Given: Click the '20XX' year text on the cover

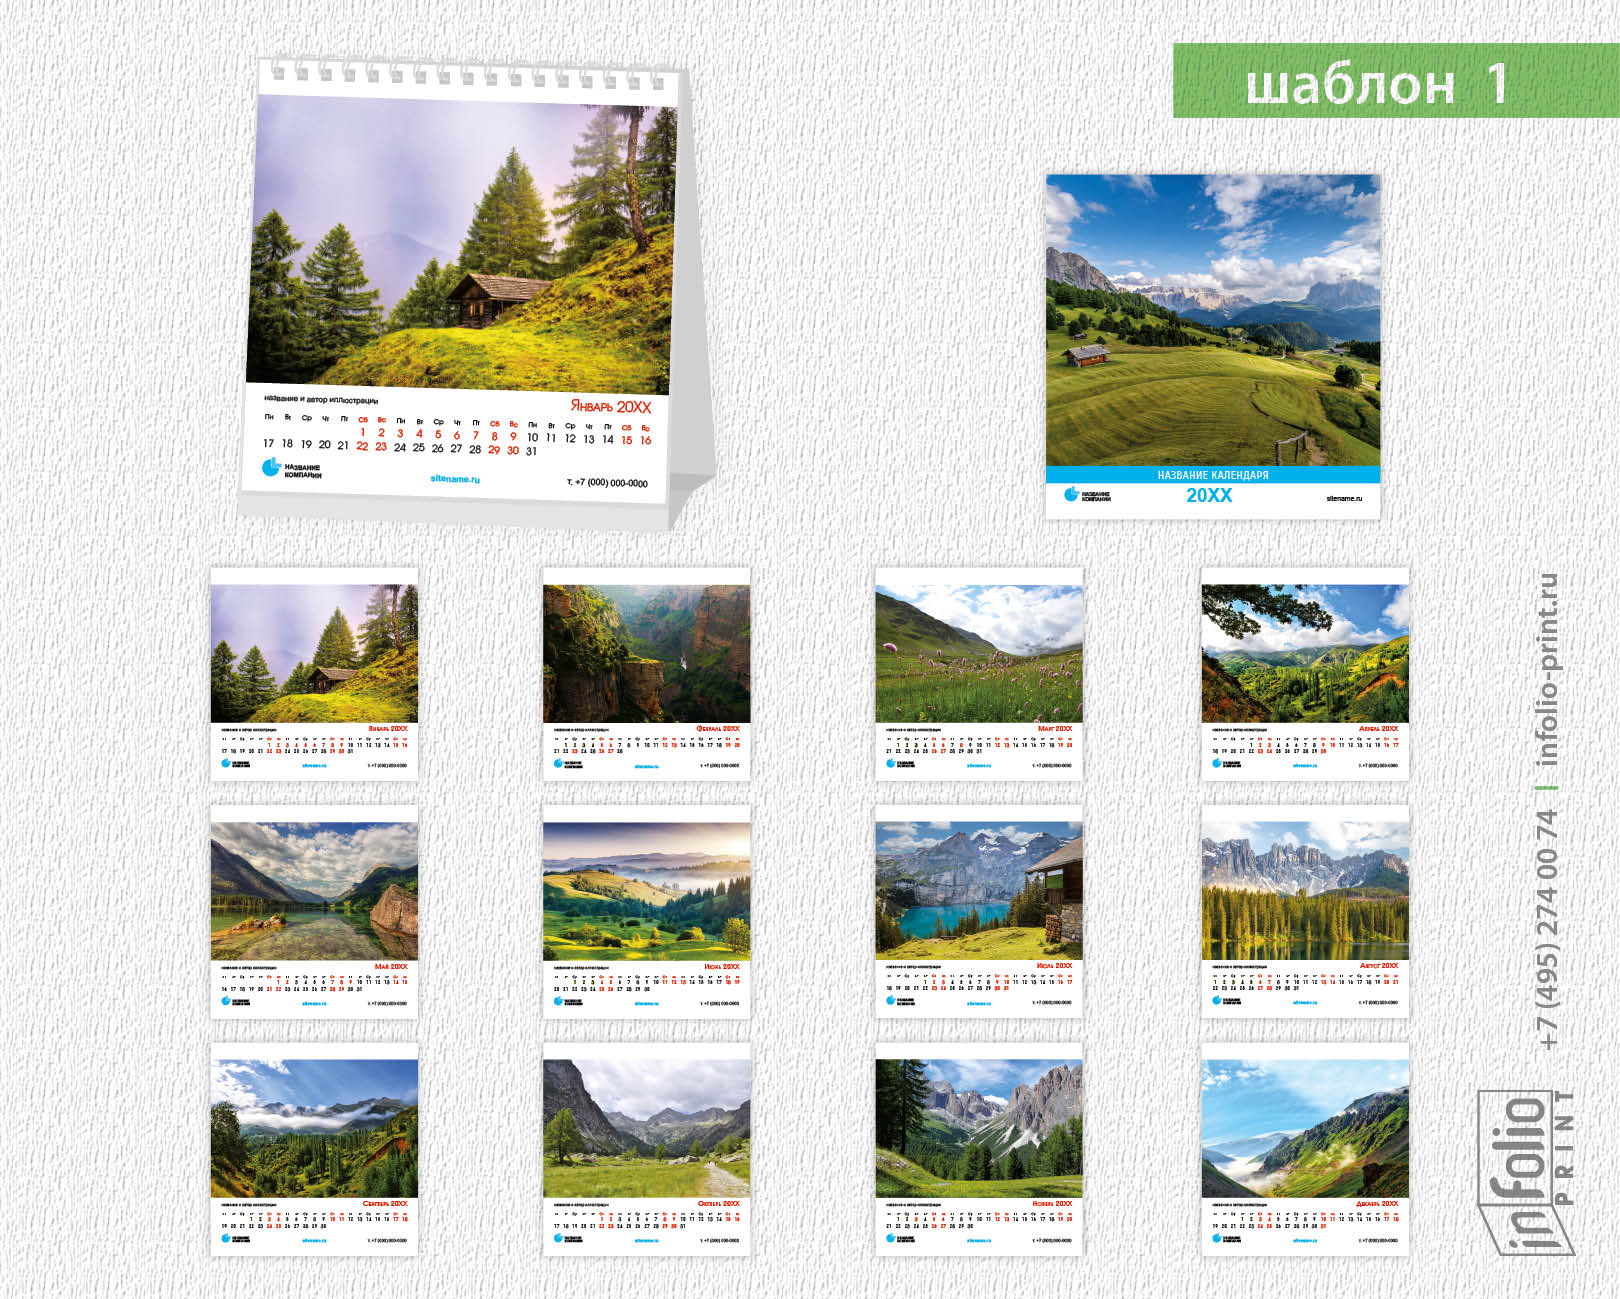Looking at the screenshot, I should click(x=1209, y=495).
